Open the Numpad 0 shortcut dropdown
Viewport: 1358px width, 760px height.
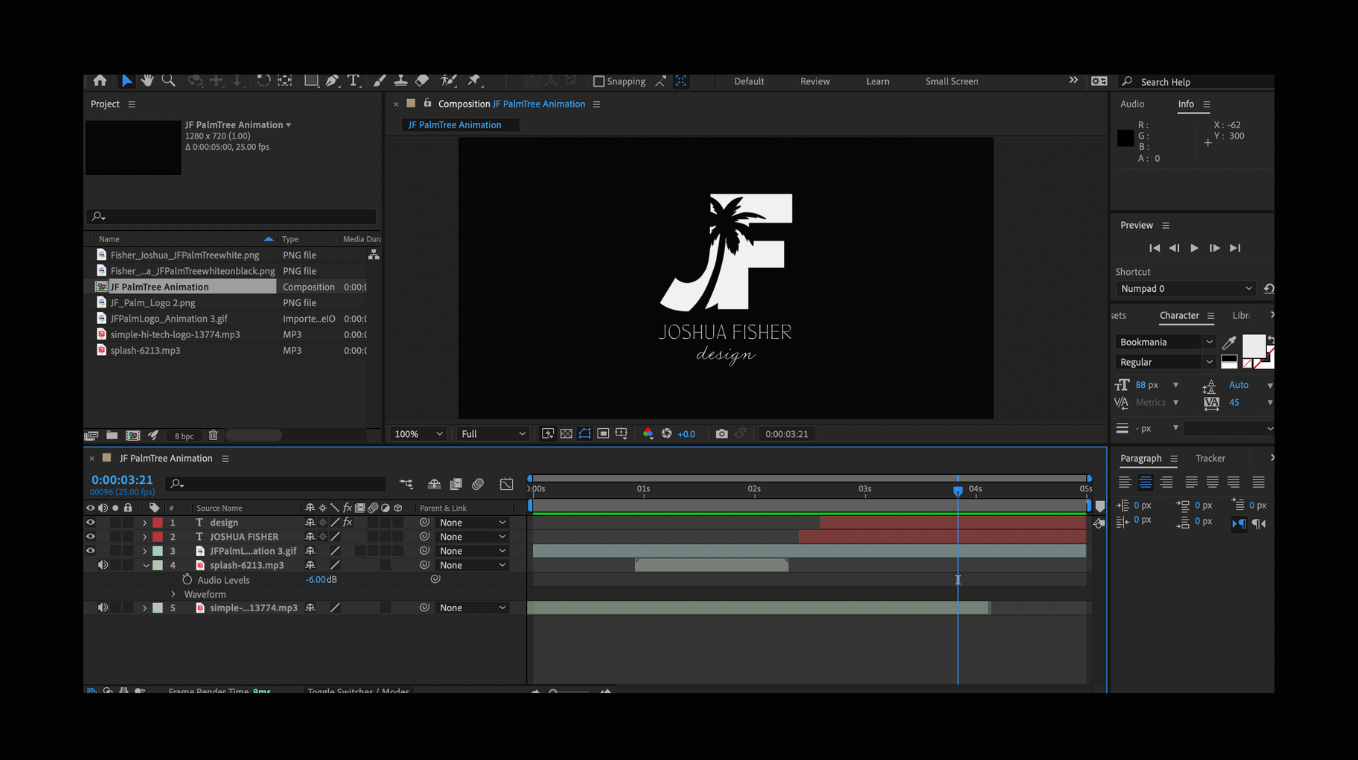coord(1186,289)
